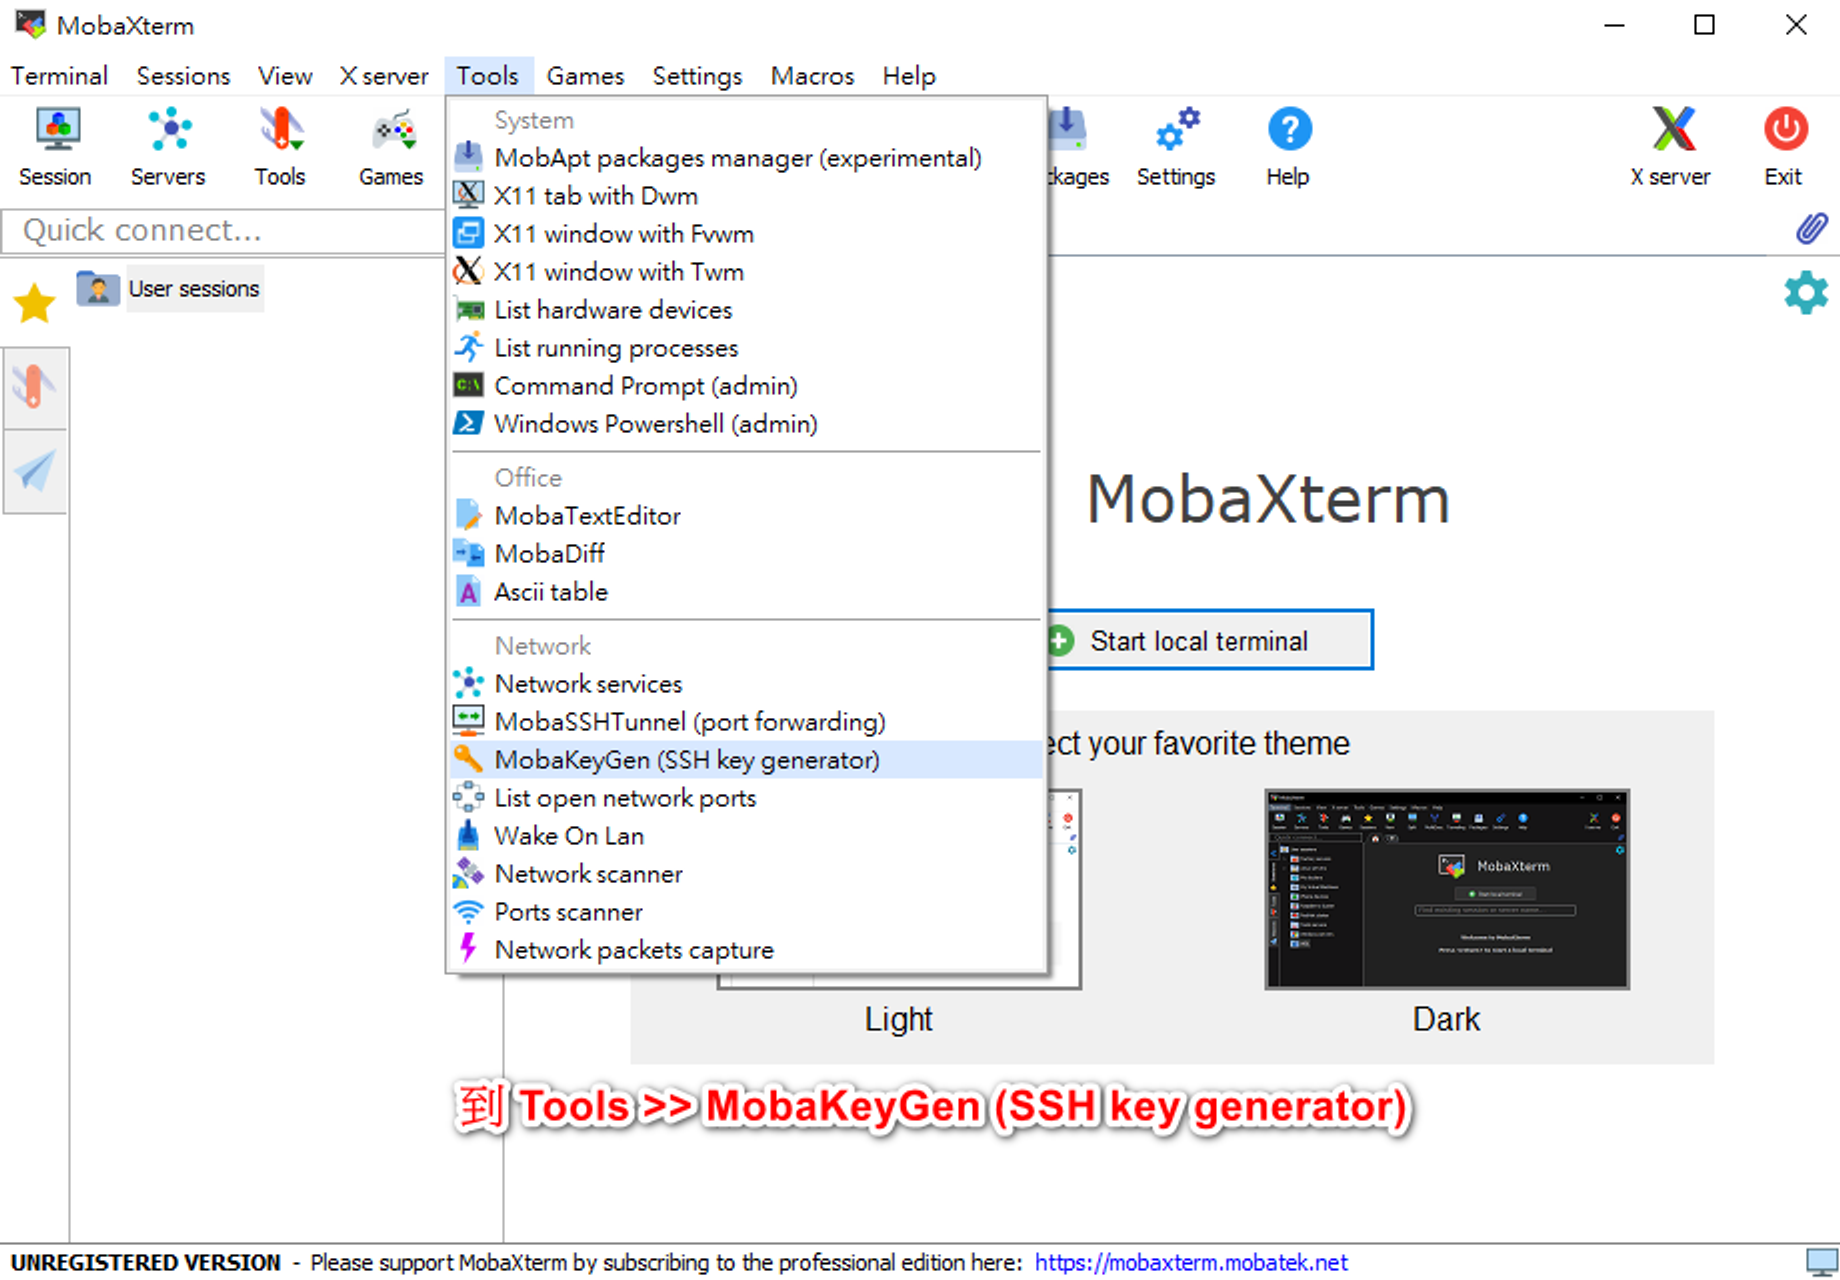Open the teal gear settings icon

(1806, 292)
